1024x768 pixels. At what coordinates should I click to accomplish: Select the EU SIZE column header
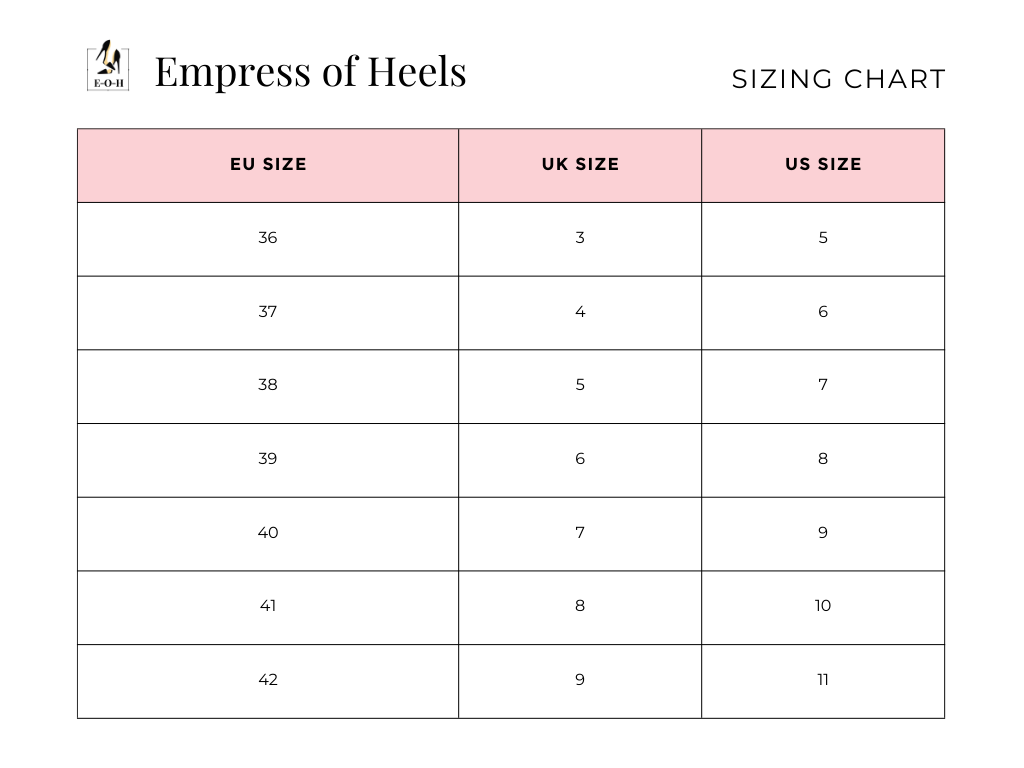point(268,165)
